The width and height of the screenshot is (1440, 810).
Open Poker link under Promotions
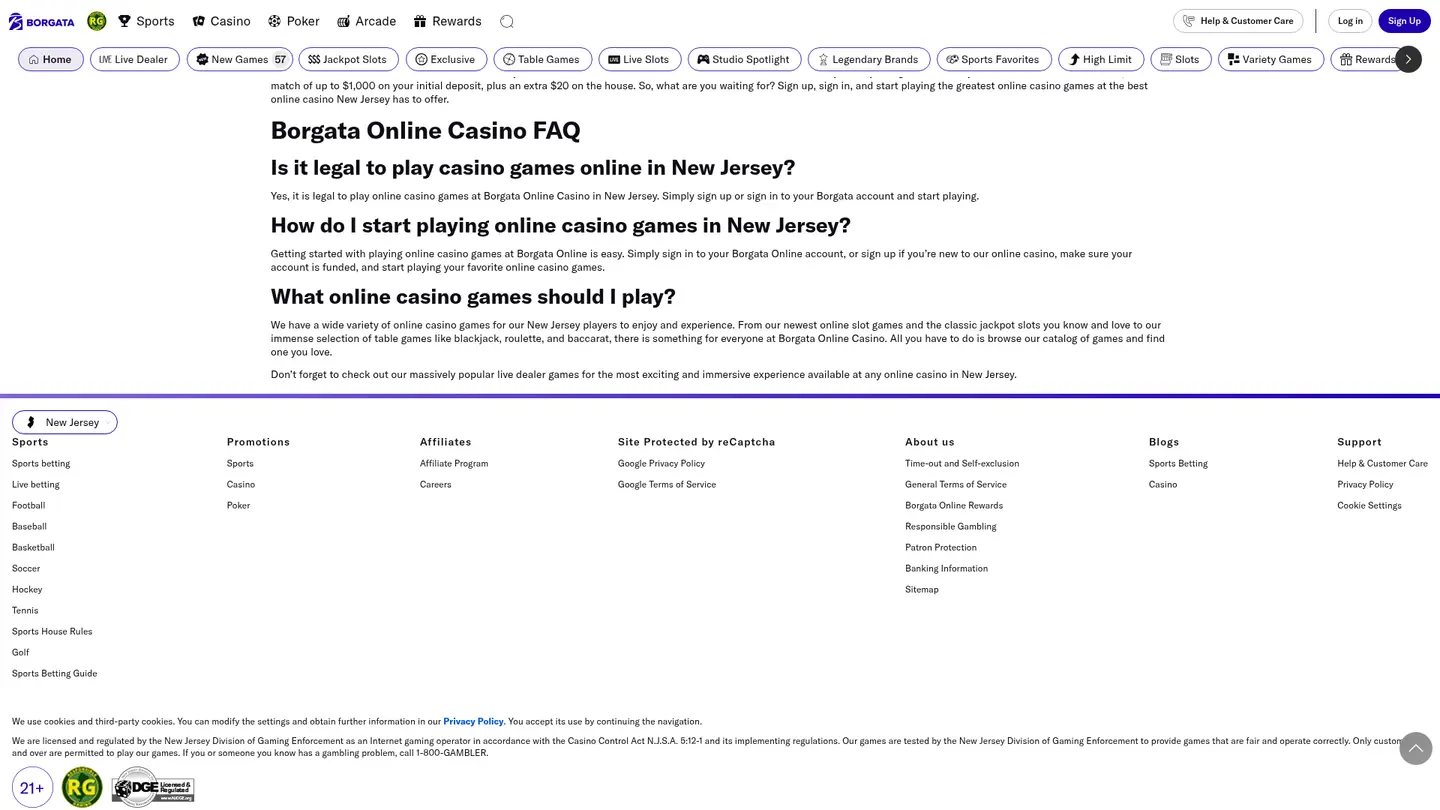point(238,505)
